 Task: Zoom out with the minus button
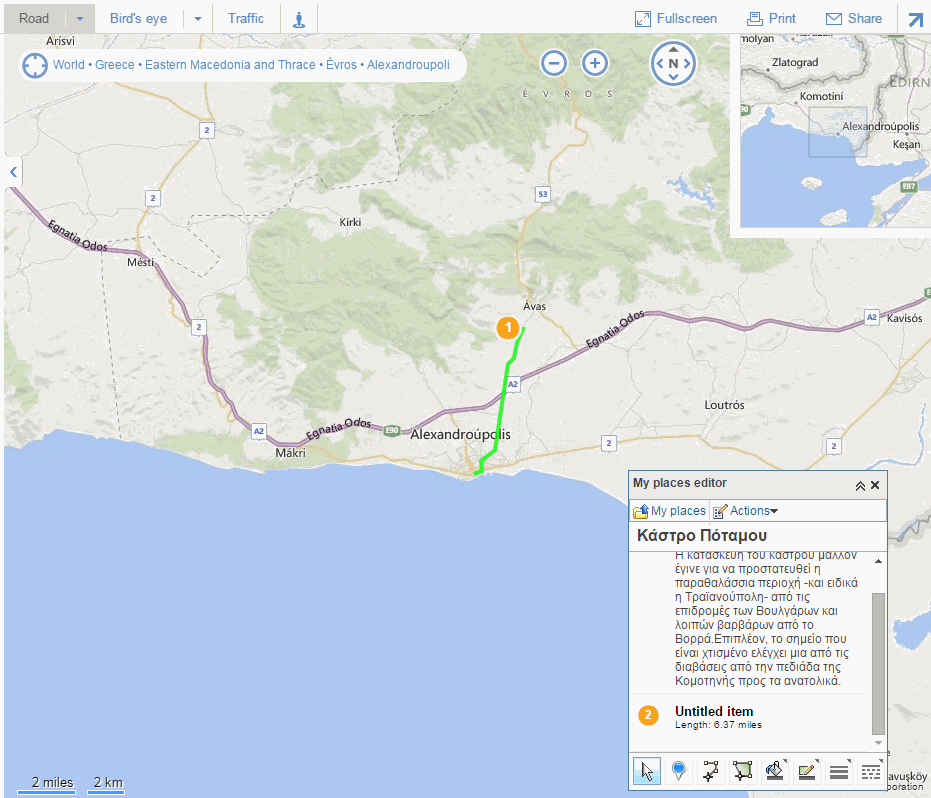(553, 63)
